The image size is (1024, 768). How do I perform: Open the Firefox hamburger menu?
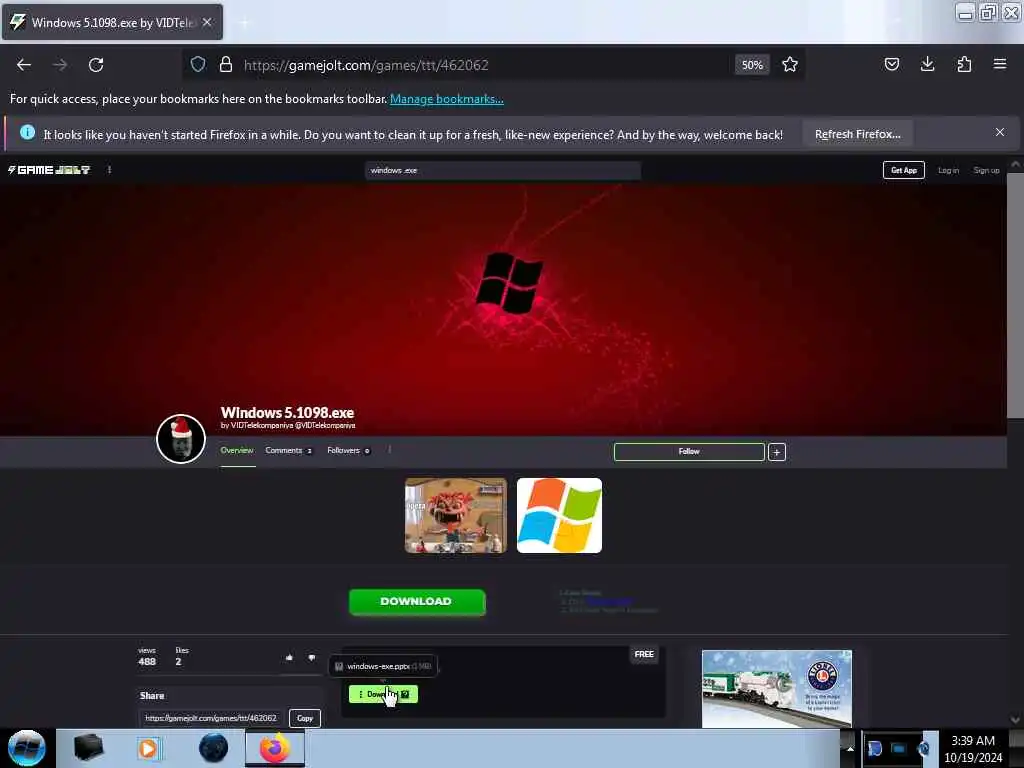[x=1000, y=64]
